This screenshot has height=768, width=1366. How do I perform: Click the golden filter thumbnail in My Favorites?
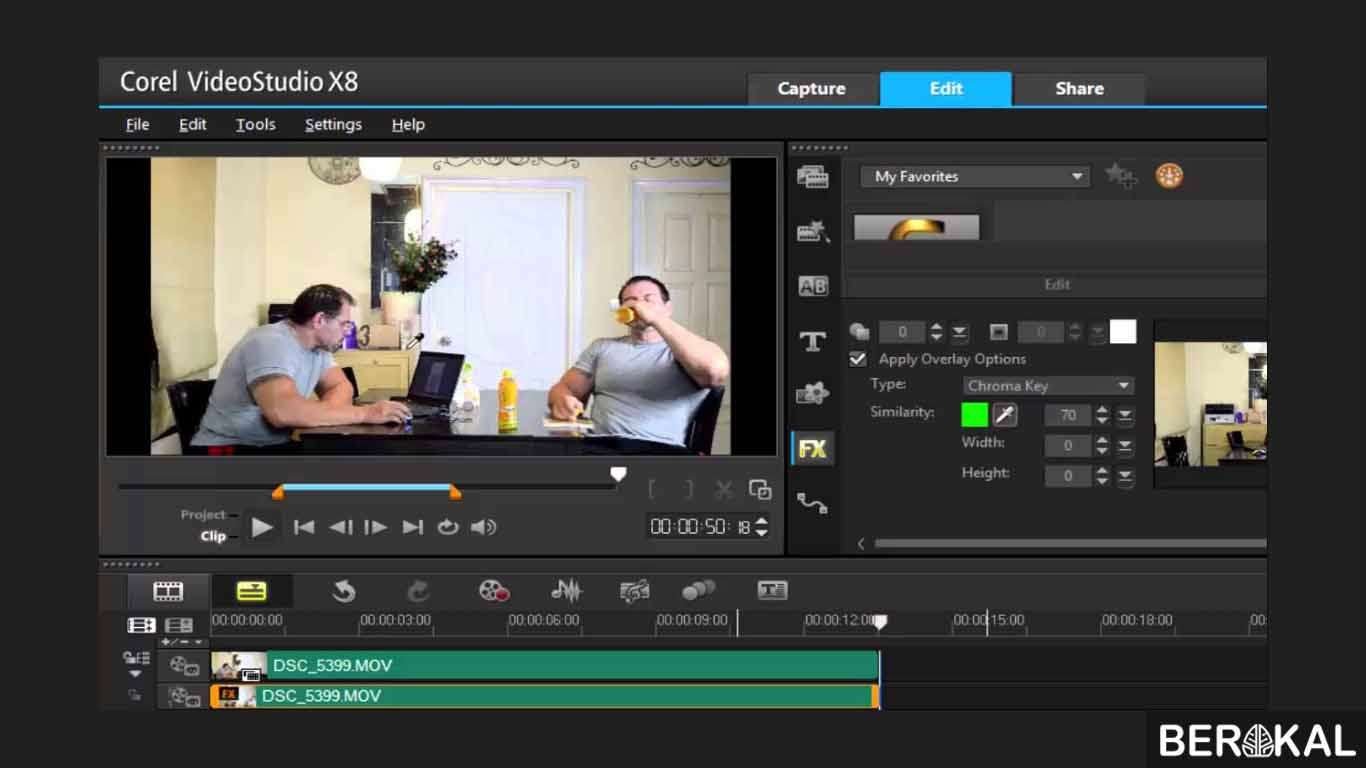click(916, 228)
